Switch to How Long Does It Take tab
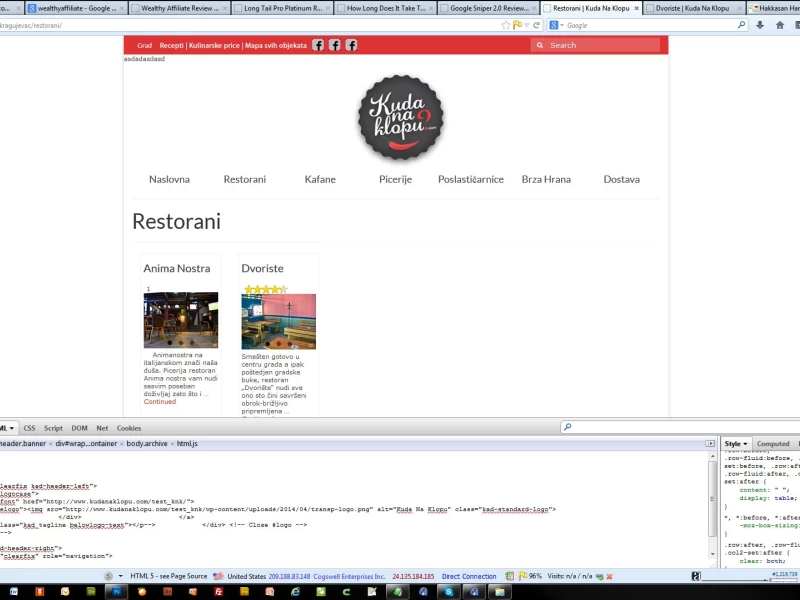The height and width of the screenshot is (600, 800). pos(385,8)
